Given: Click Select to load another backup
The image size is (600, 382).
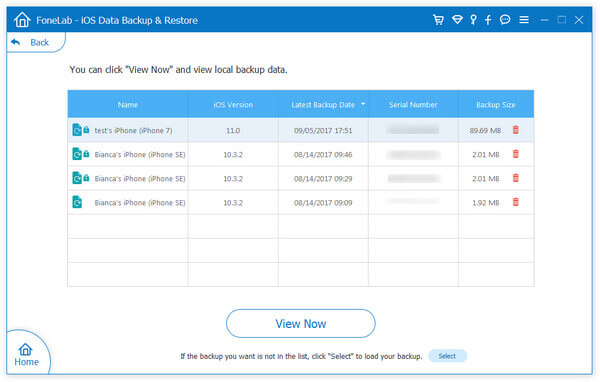Looking at the screenshot, I should pos(447,356).
